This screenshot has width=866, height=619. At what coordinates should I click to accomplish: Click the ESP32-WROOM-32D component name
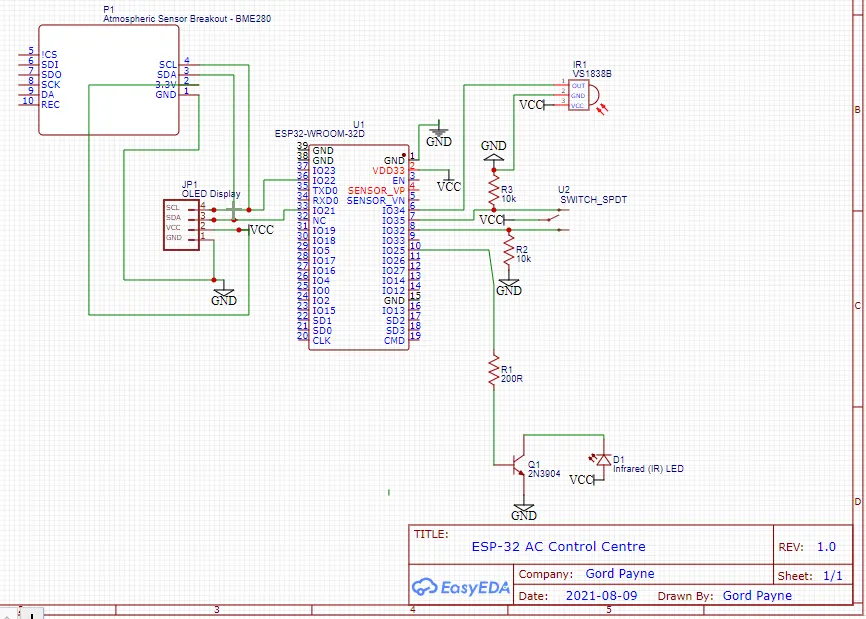point(320,134)
